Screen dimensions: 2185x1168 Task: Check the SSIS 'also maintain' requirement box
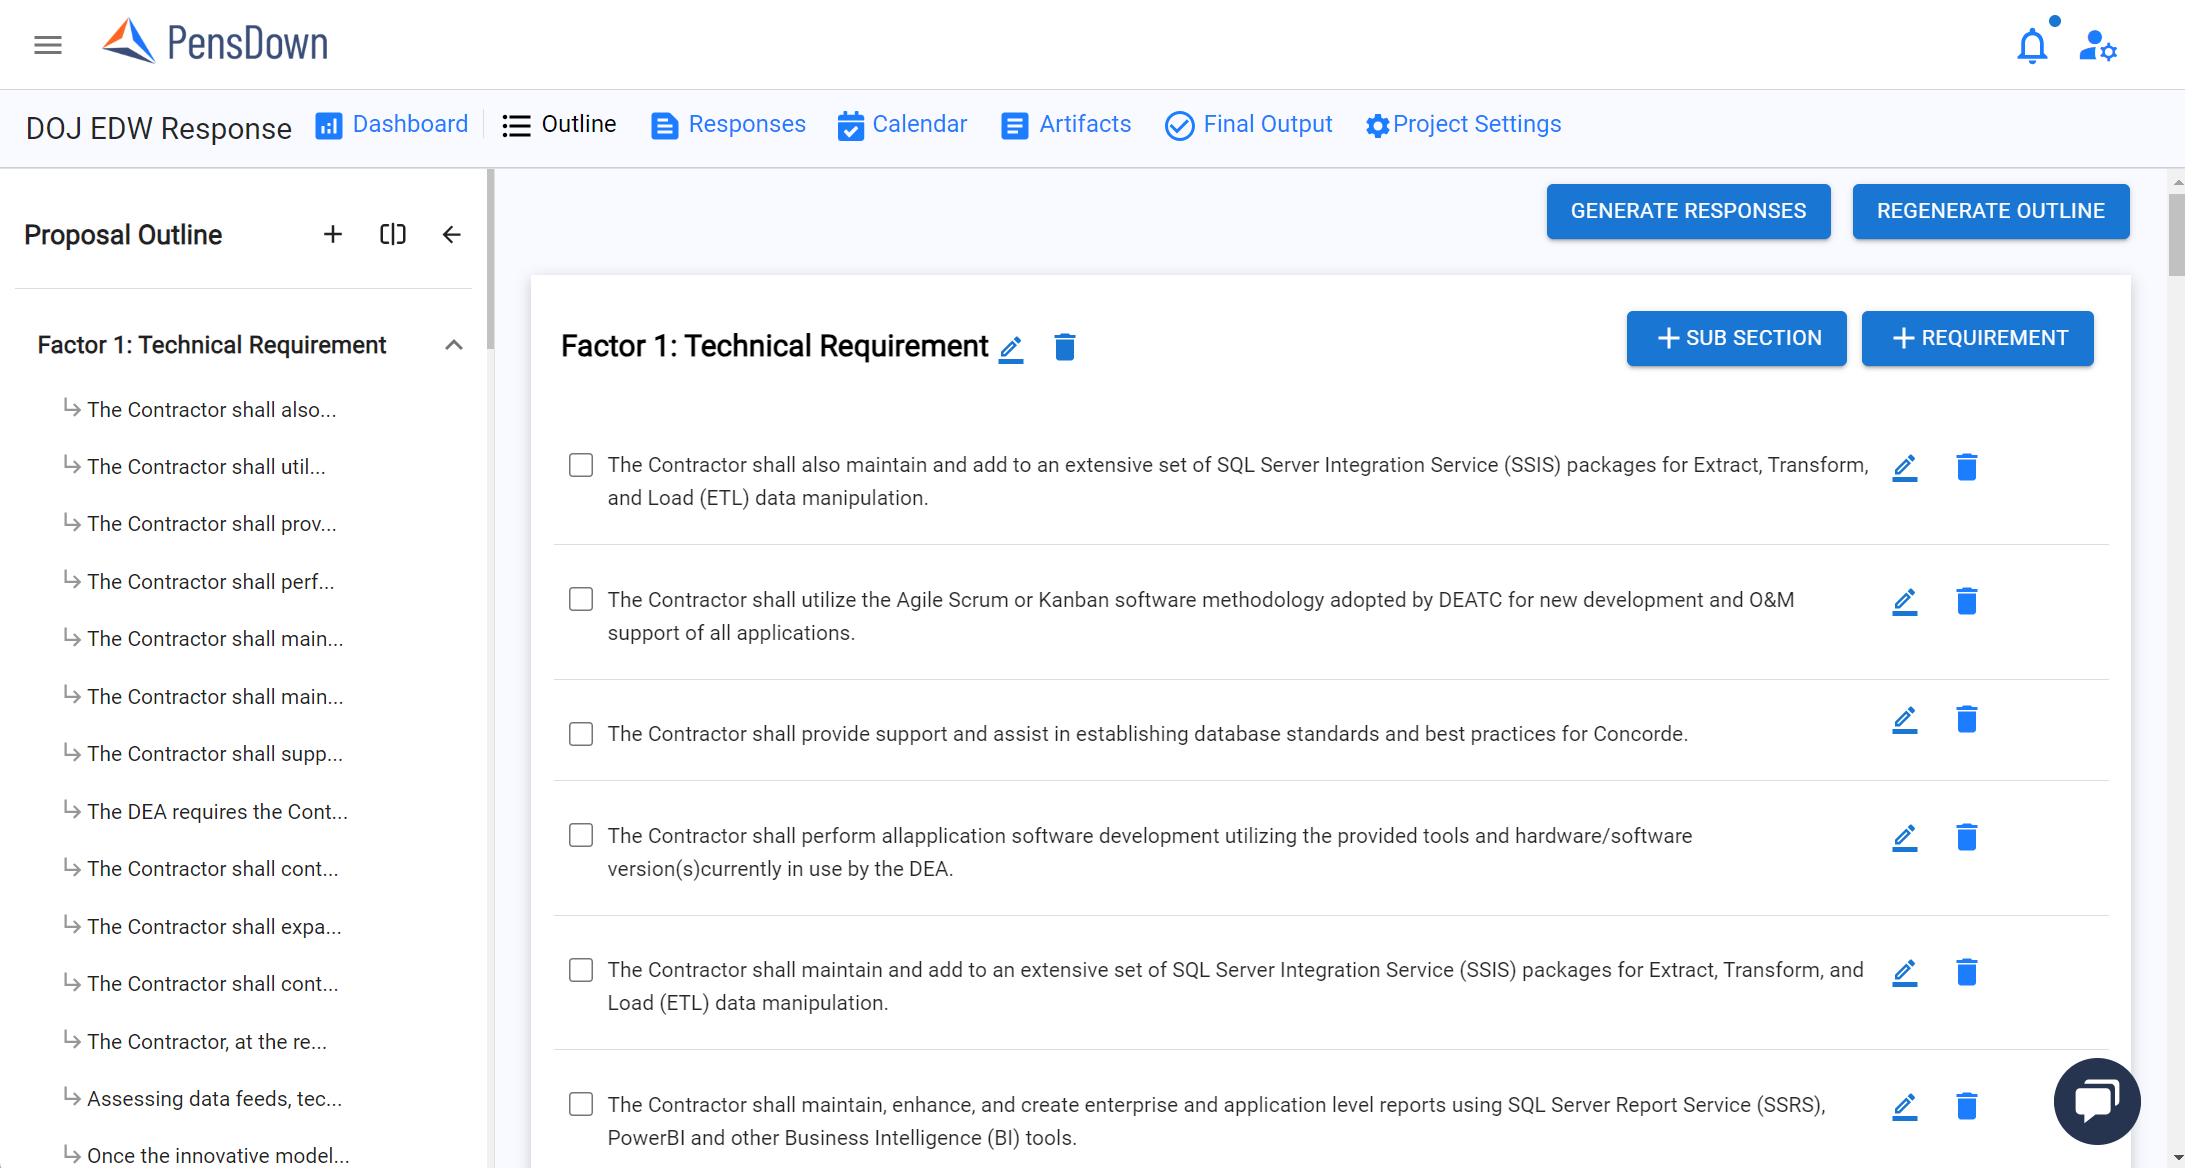tap(581, 465)
